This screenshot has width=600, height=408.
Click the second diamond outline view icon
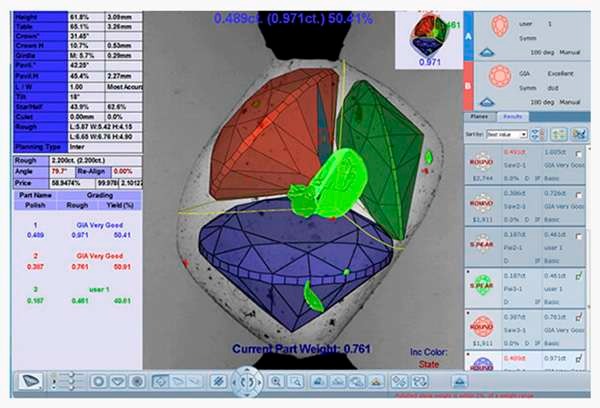pyautogui.click(x=338, y=382)
